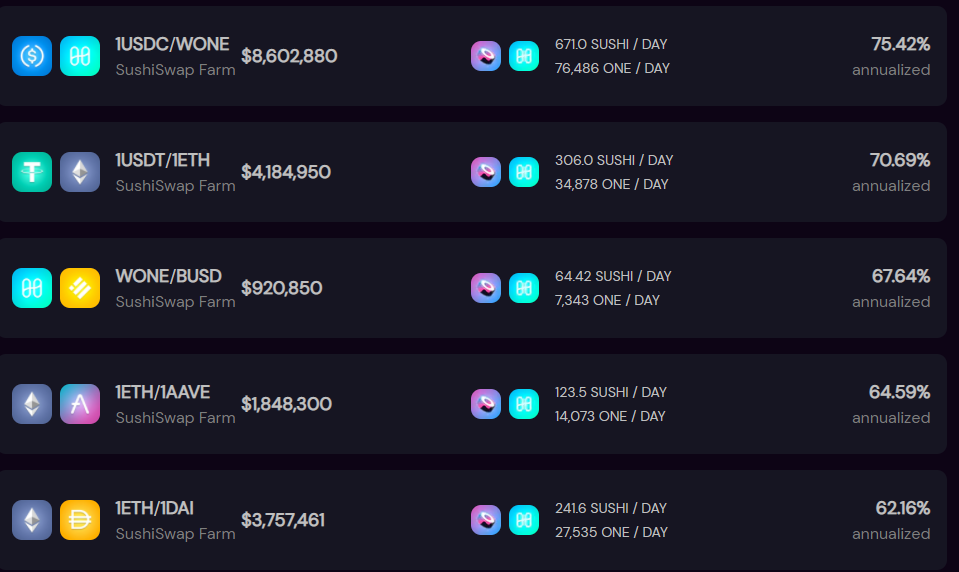Viewport: 959px width, 572px height.
Task: Select the WONE/BUSD pair label
Action: 169,276
